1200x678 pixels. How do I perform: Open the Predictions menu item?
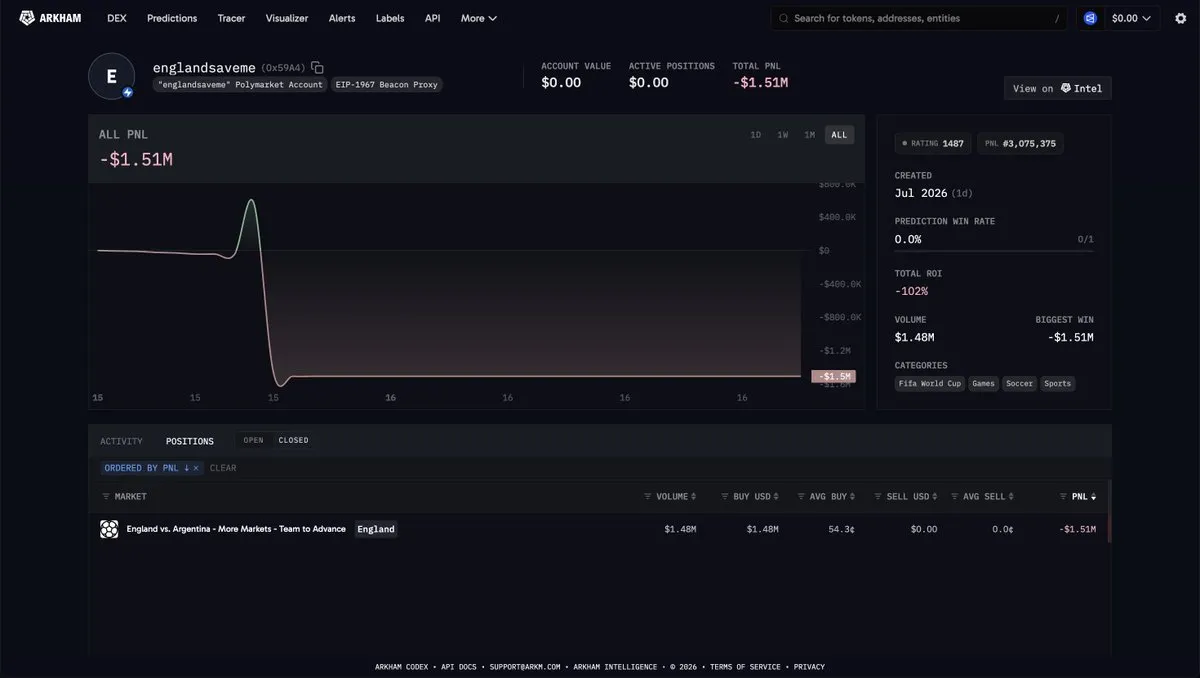click(172, 18)
